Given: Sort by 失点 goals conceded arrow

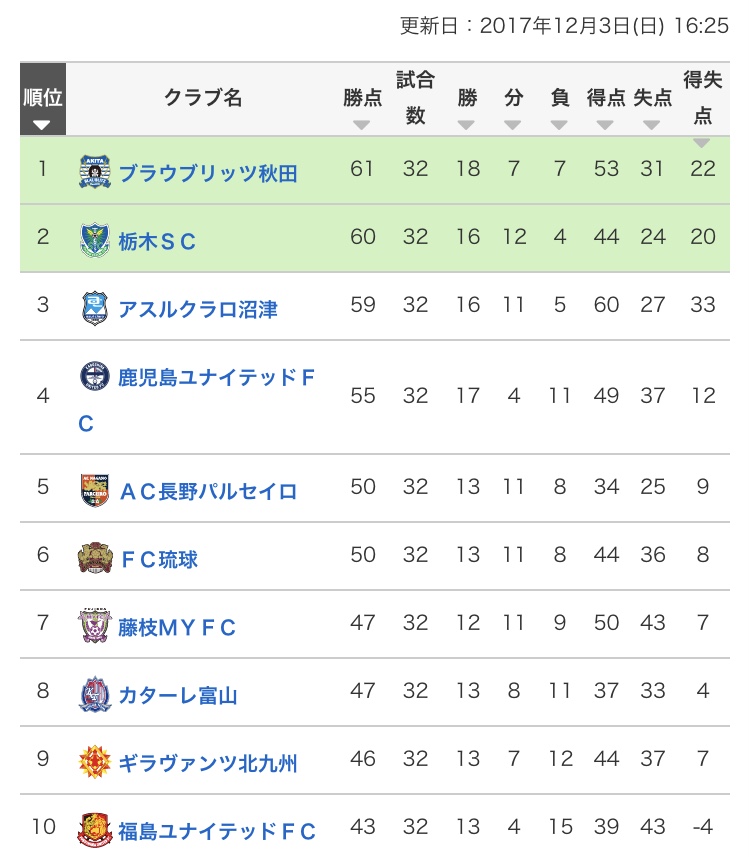Looking at the screenshot, I should tap(652, 125).
